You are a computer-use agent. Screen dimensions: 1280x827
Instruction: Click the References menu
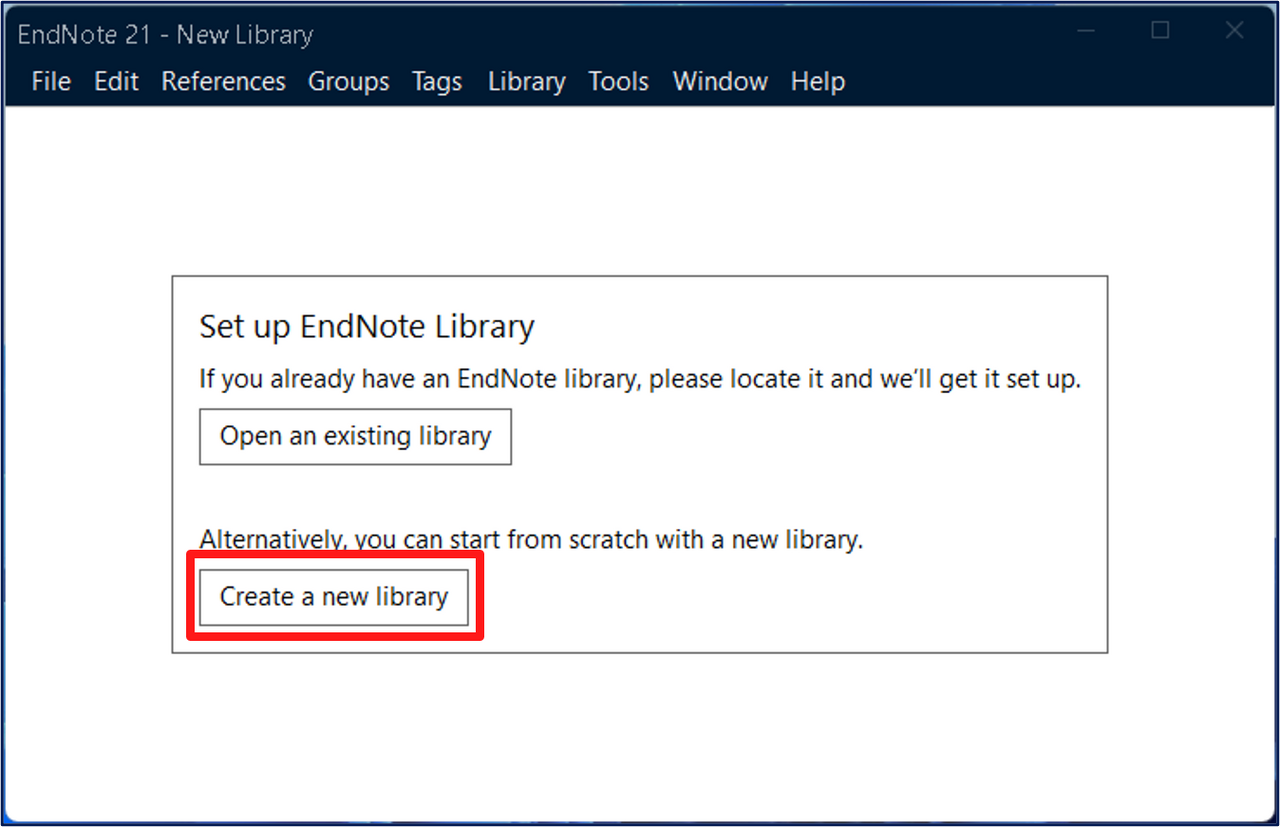[x=223, y=82]
